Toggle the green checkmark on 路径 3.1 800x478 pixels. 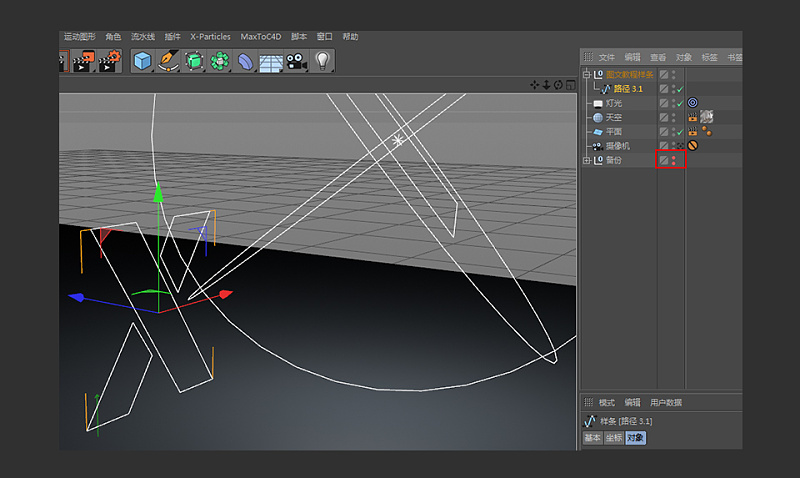[x=679, y=89]
